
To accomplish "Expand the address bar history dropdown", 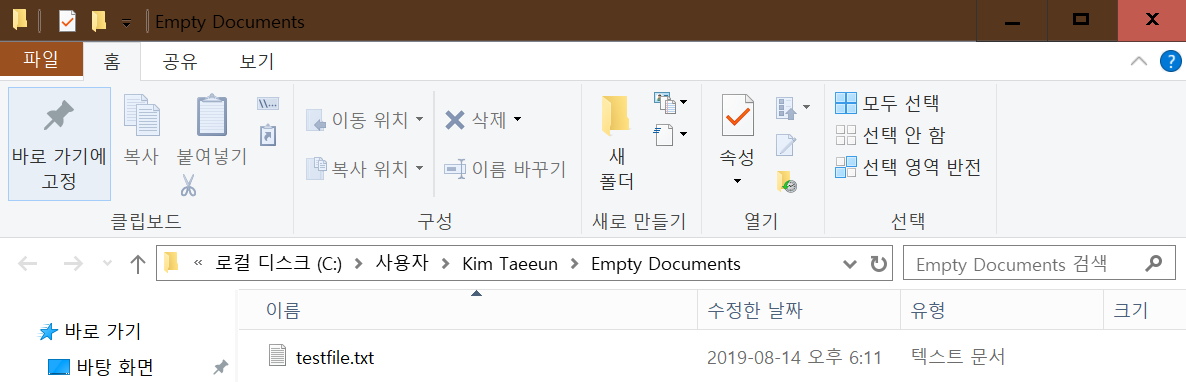I will [x=849, y=264].
